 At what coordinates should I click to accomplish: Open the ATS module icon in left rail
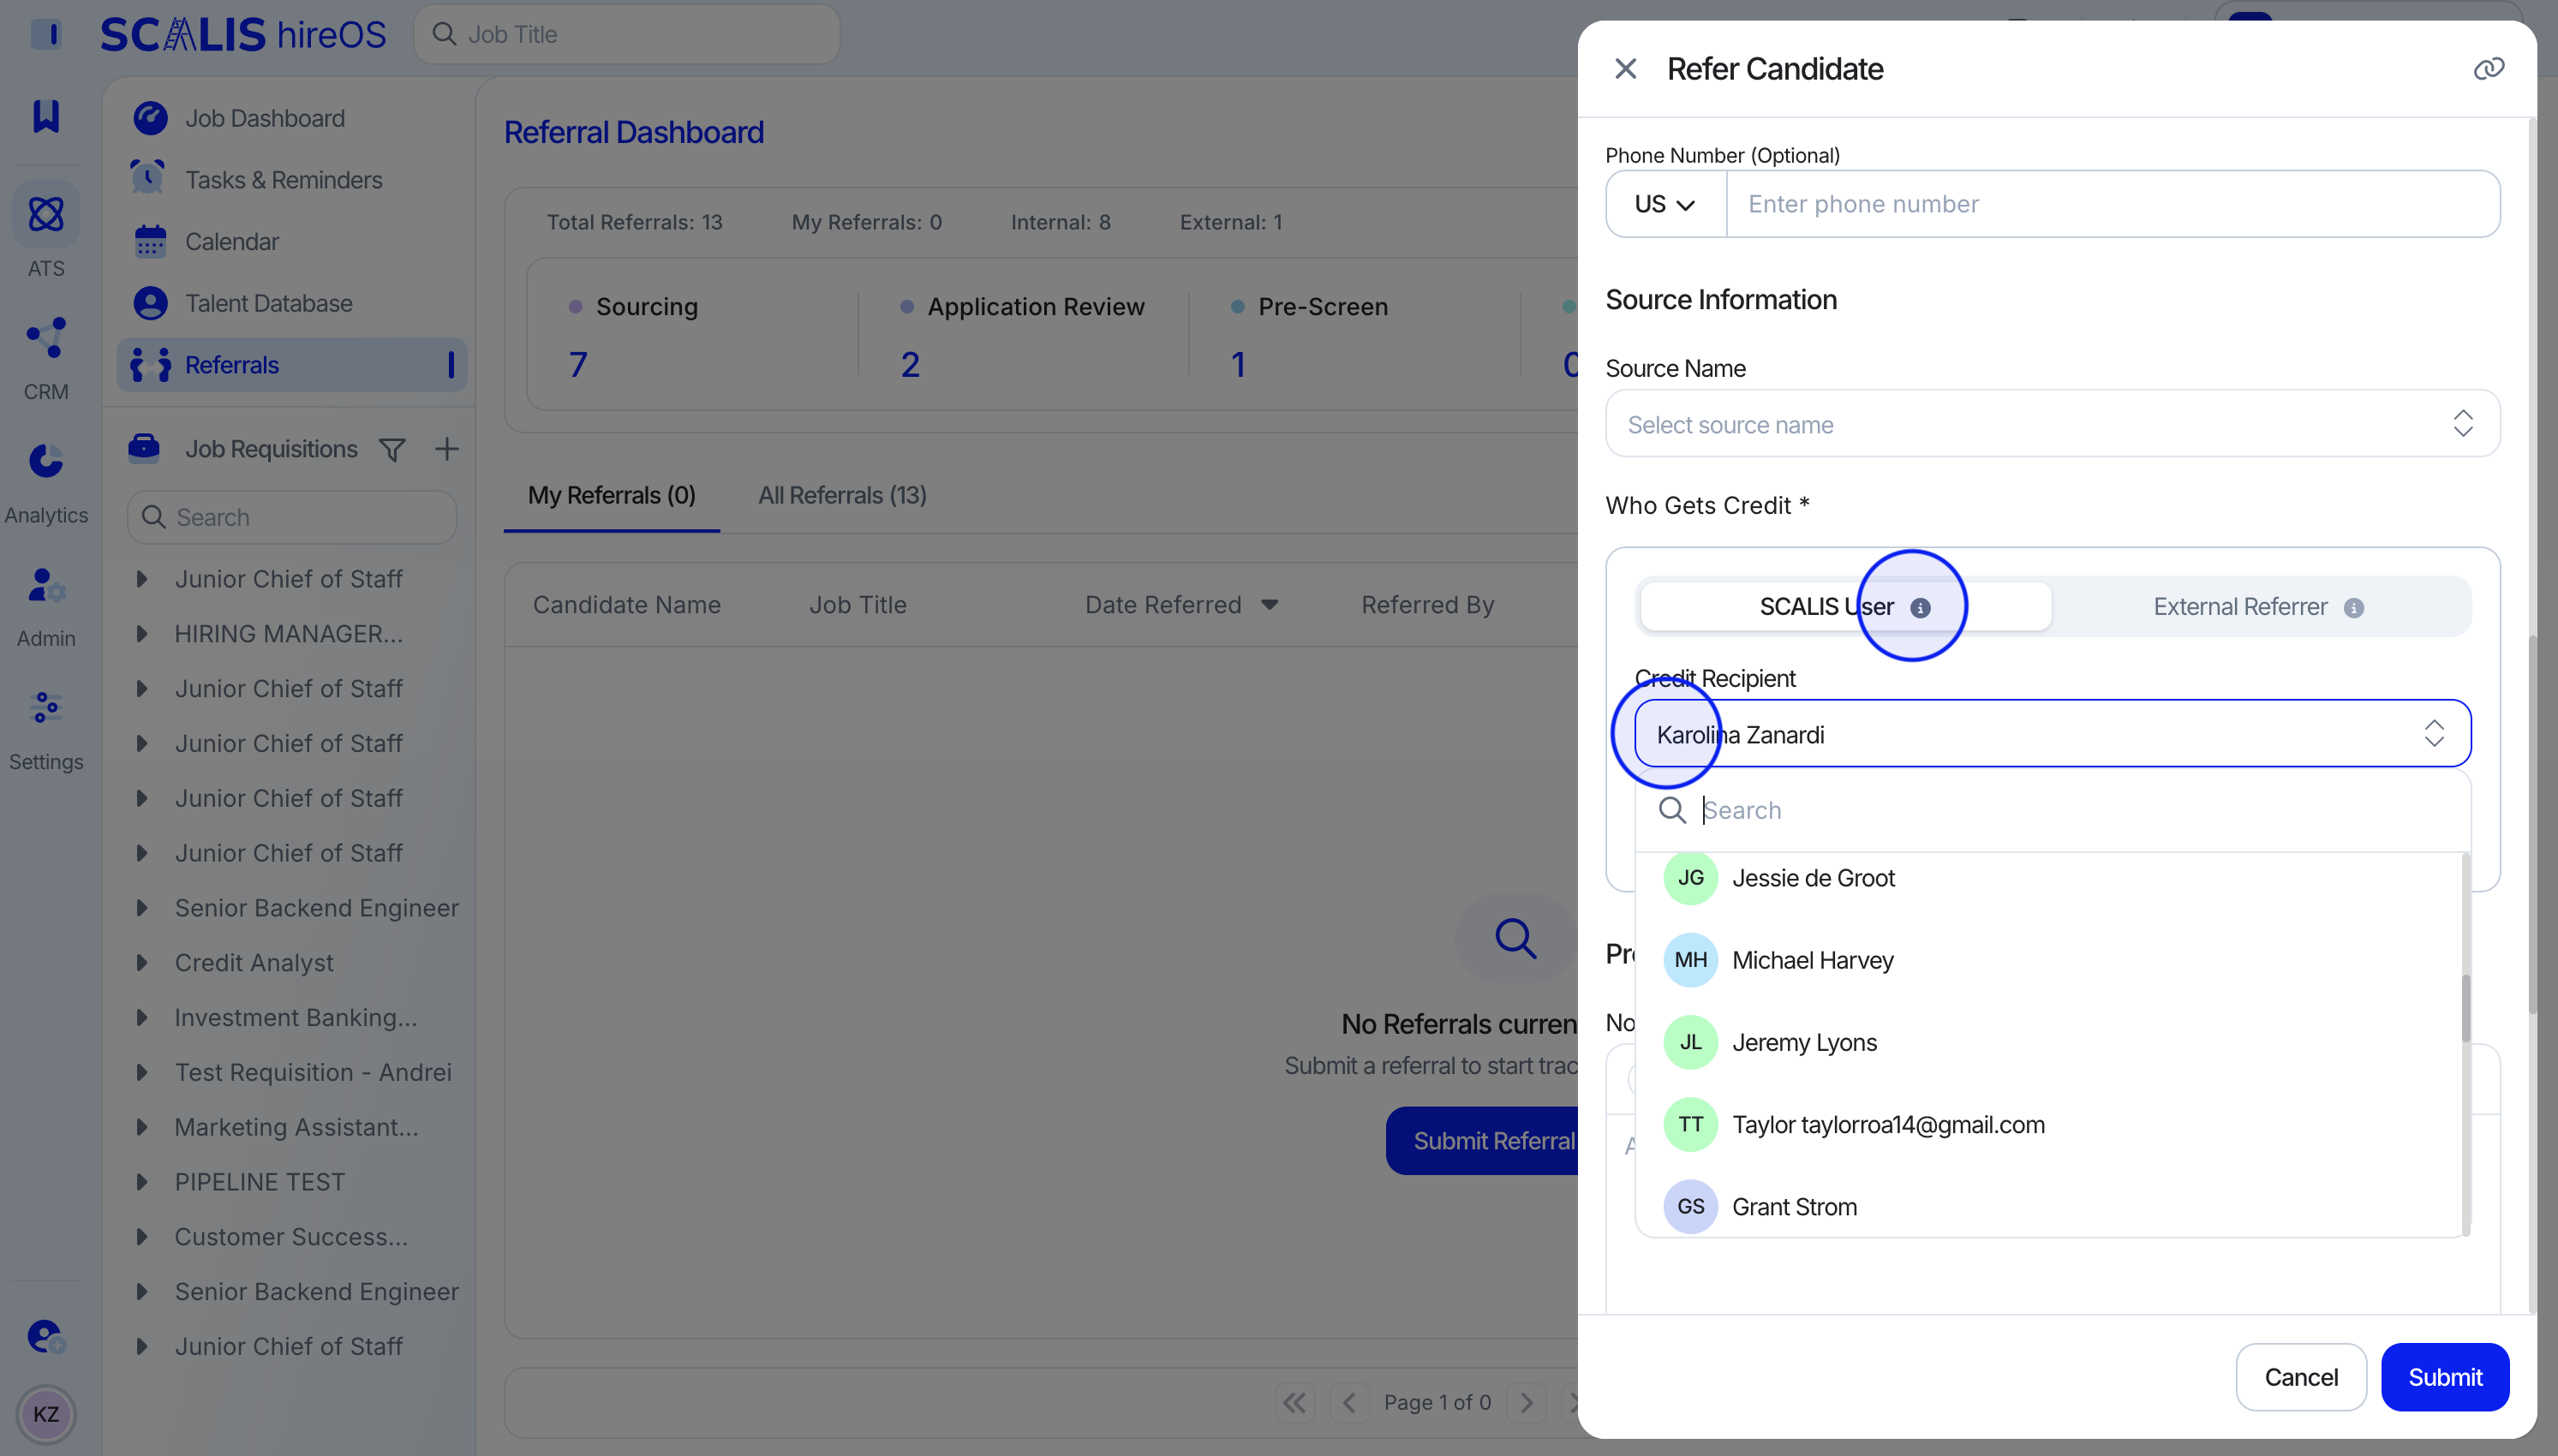46,214
